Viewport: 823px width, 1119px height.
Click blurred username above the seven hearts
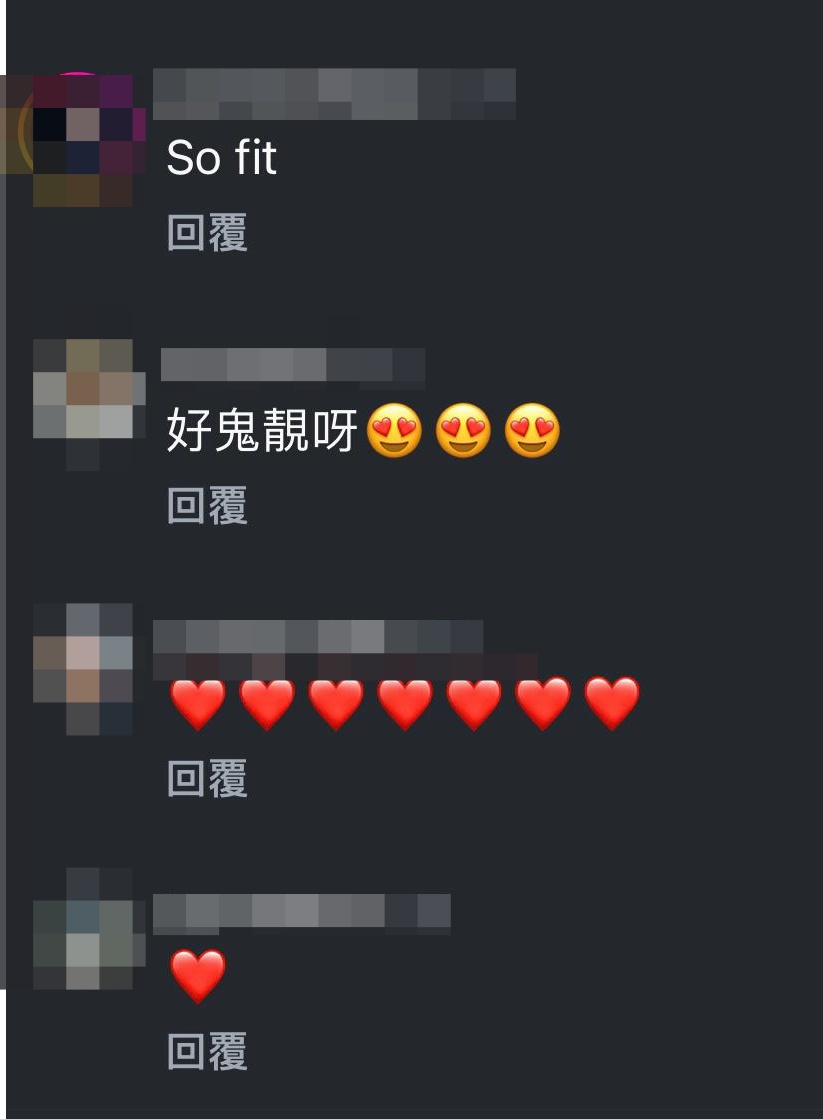[318, 637]
